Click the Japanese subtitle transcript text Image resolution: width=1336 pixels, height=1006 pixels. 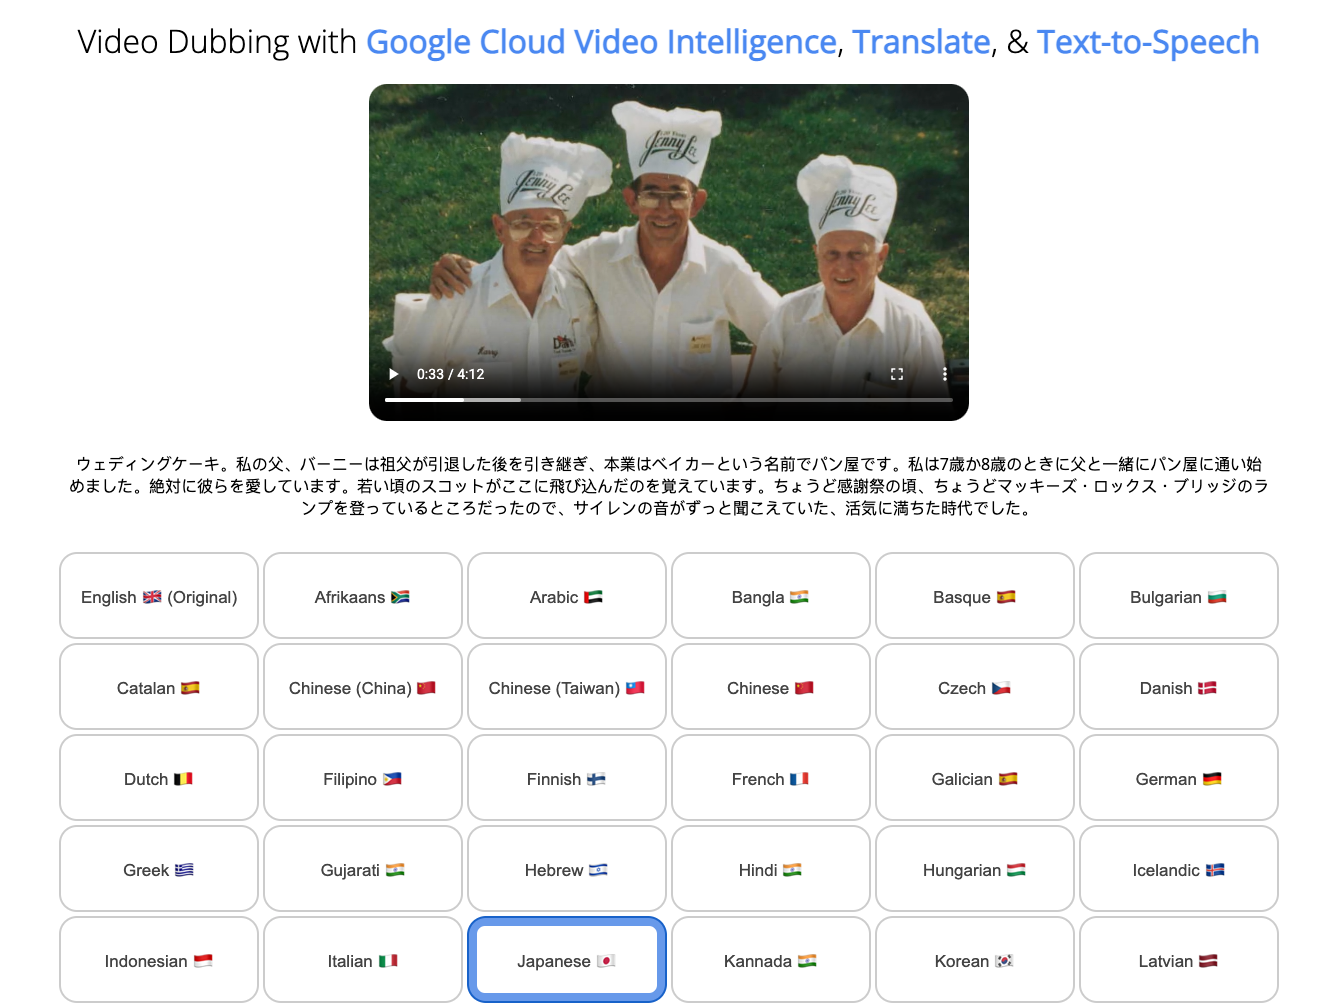(x=668, y=486)
